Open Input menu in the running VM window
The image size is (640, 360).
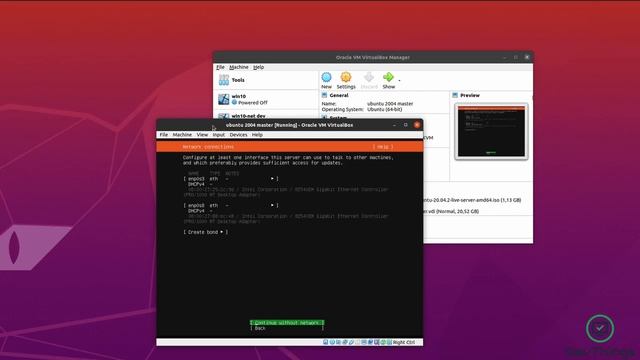218,134
